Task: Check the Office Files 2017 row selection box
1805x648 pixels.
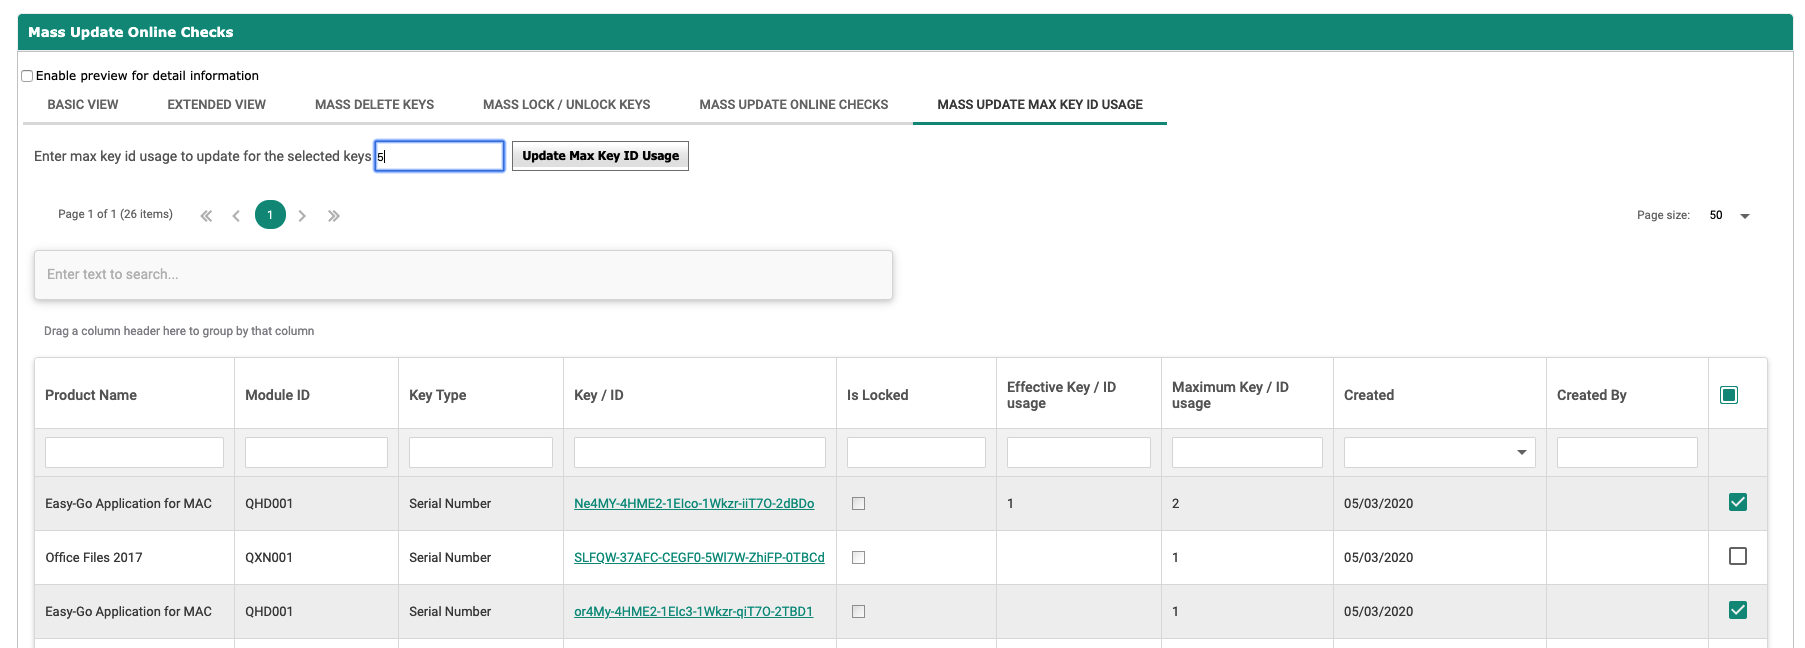Action: tap(1737, 556)
